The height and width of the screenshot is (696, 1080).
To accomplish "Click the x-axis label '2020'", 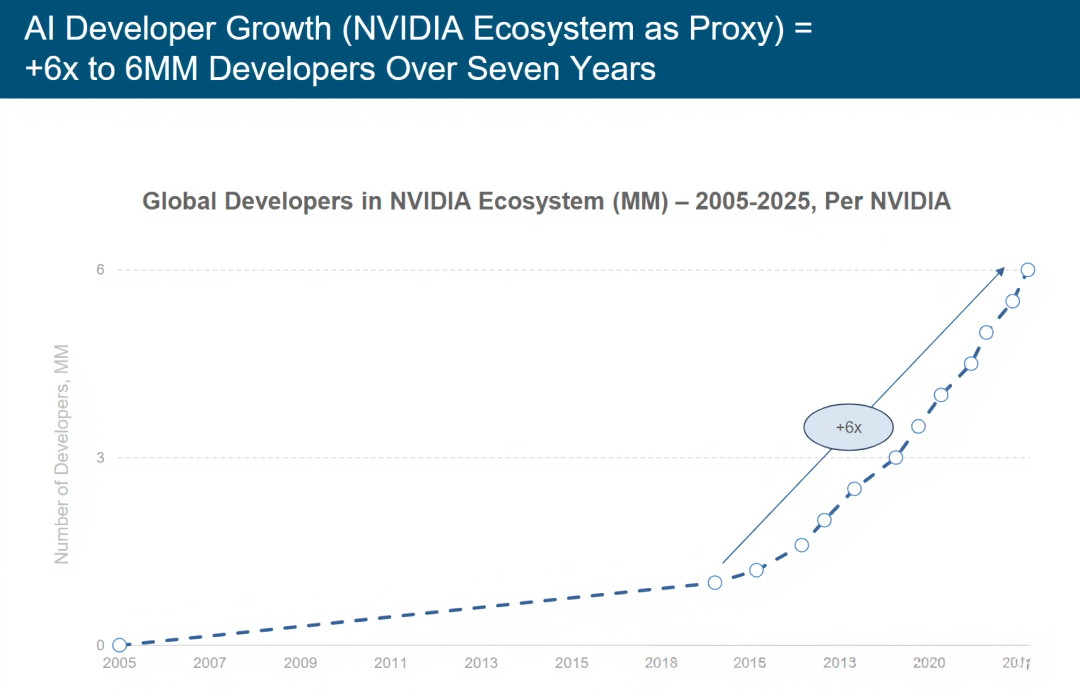I will coord(929,663).
